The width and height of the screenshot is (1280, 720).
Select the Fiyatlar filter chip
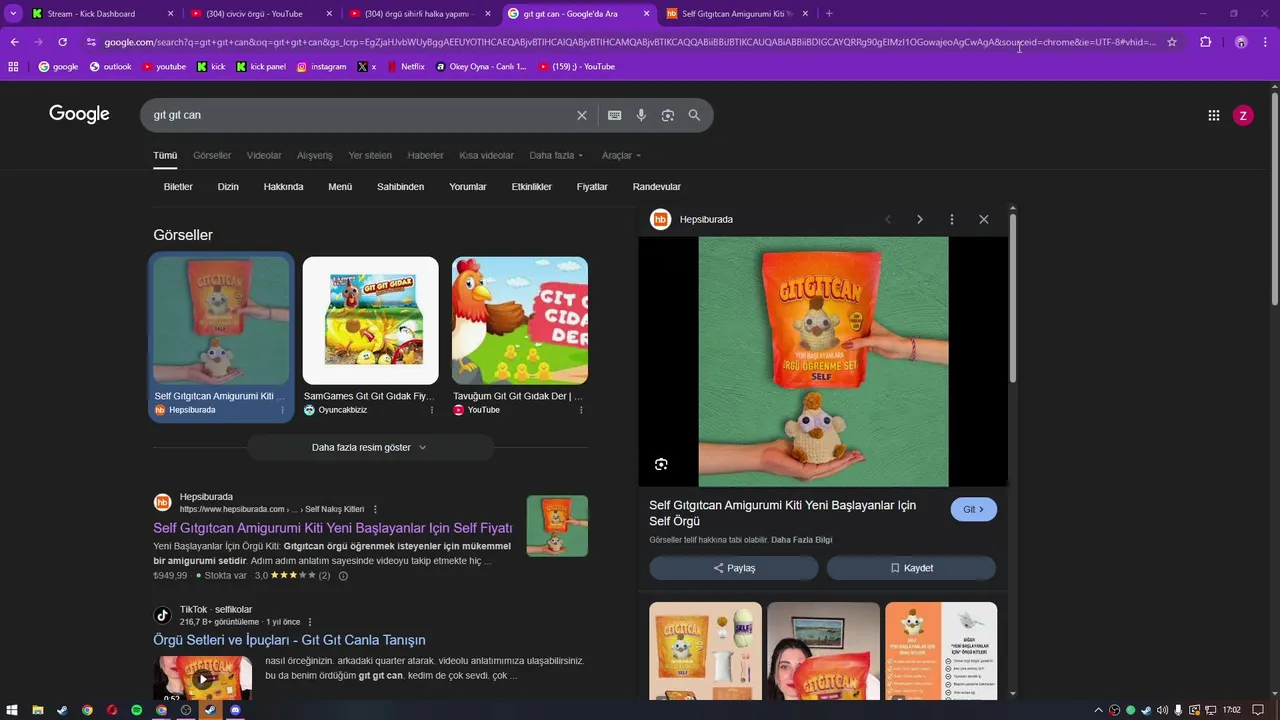[x=592, y=187]
